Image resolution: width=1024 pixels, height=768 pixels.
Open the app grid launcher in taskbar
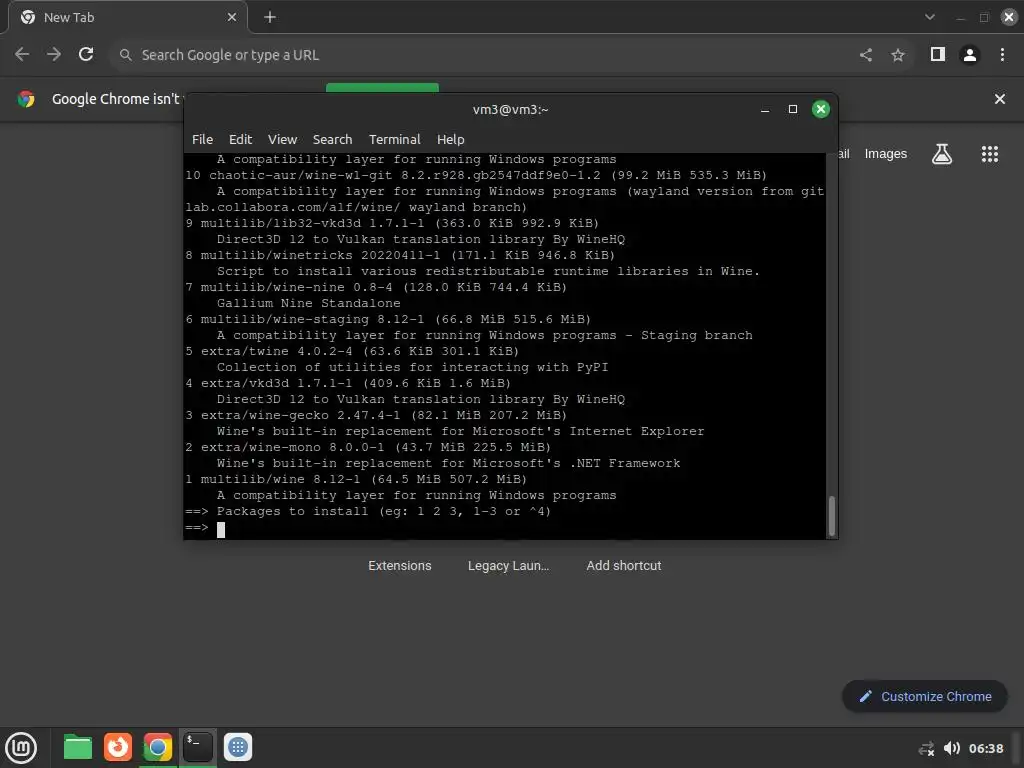(x=238, y=747)
